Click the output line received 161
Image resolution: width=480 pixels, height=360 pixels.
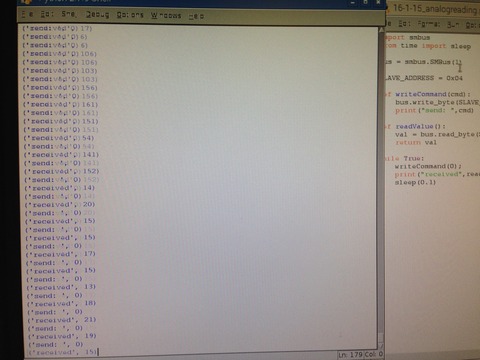[61, 104]
